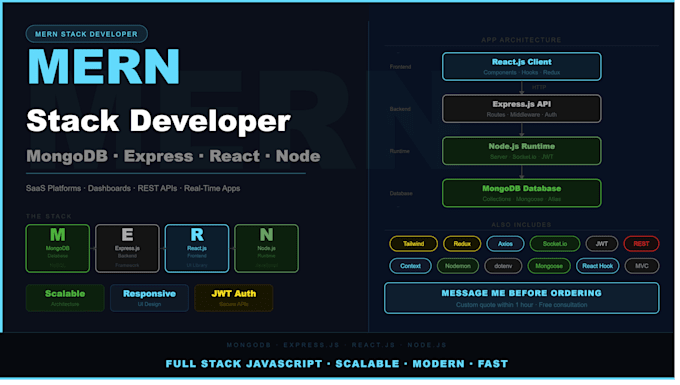Image resolution: width=680 pixels, height=385 pixels.
Task: Click the Context tag
Action: click(x=410, y=266)
